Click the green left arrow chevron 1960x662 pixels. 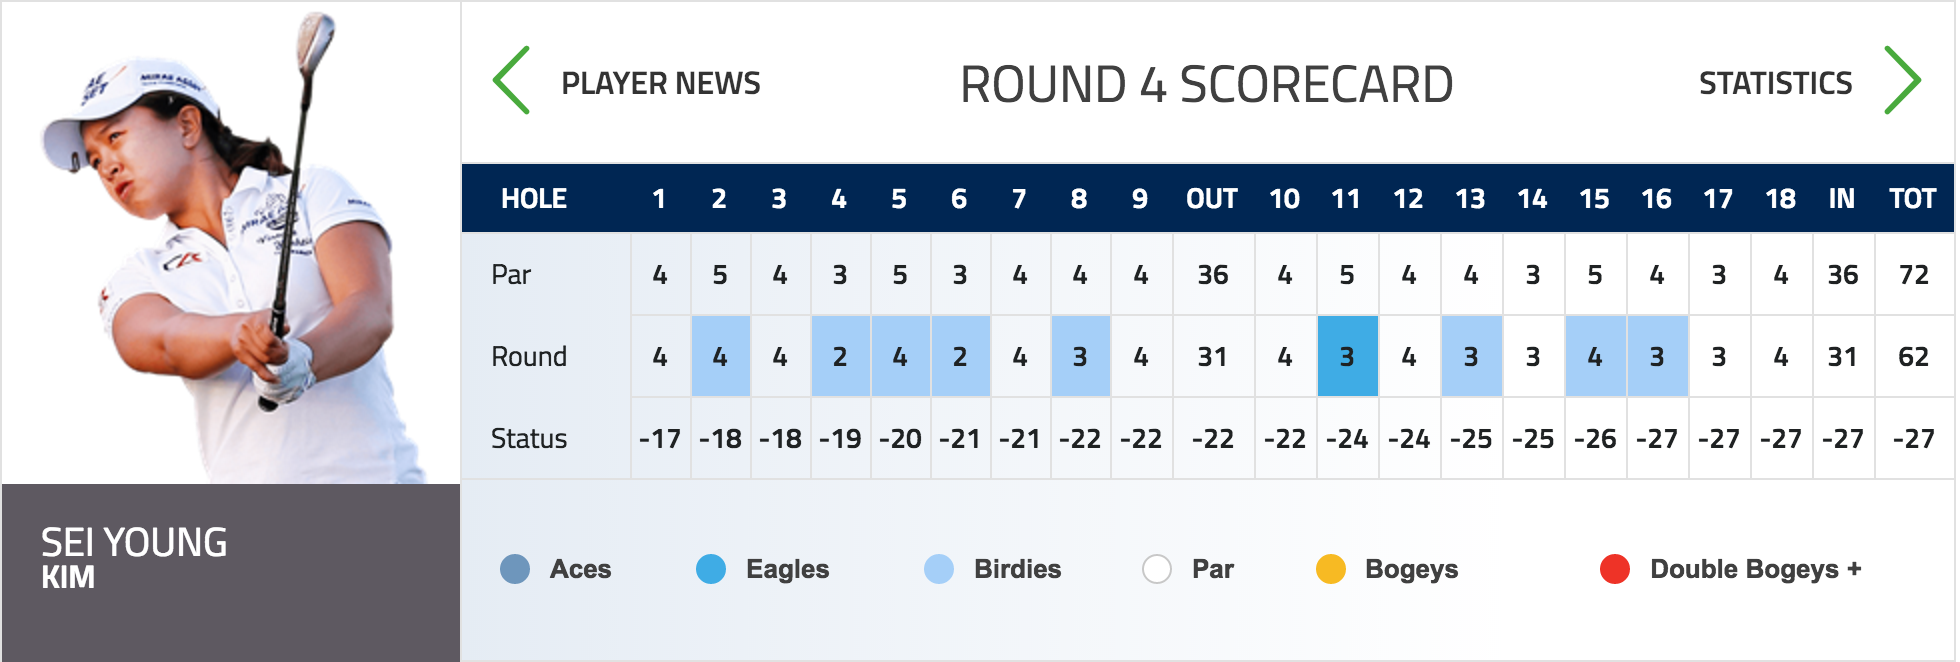[511, 80]
